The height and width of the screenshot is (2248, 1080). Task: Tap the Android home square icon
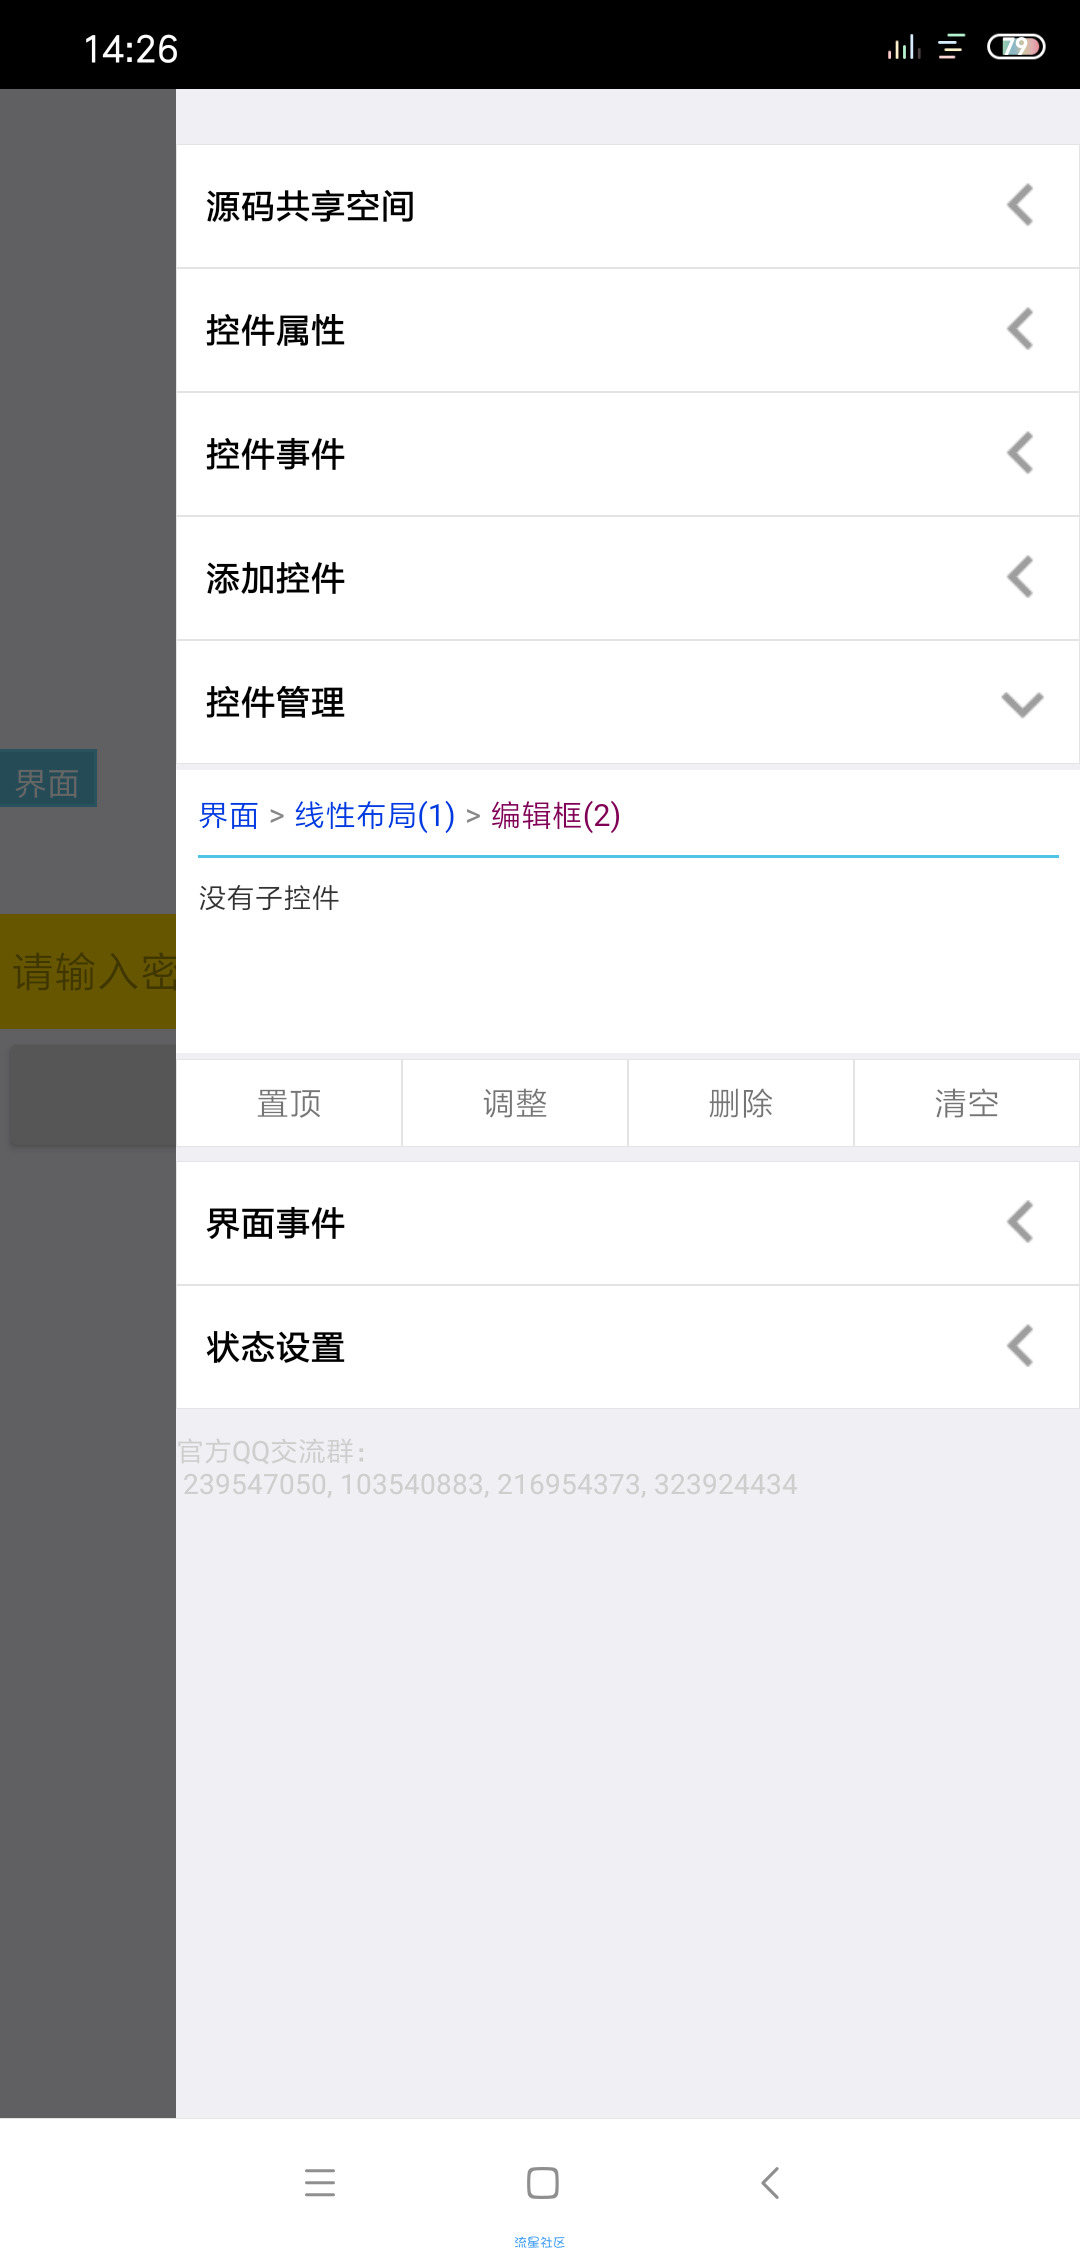click(542, 2182)
